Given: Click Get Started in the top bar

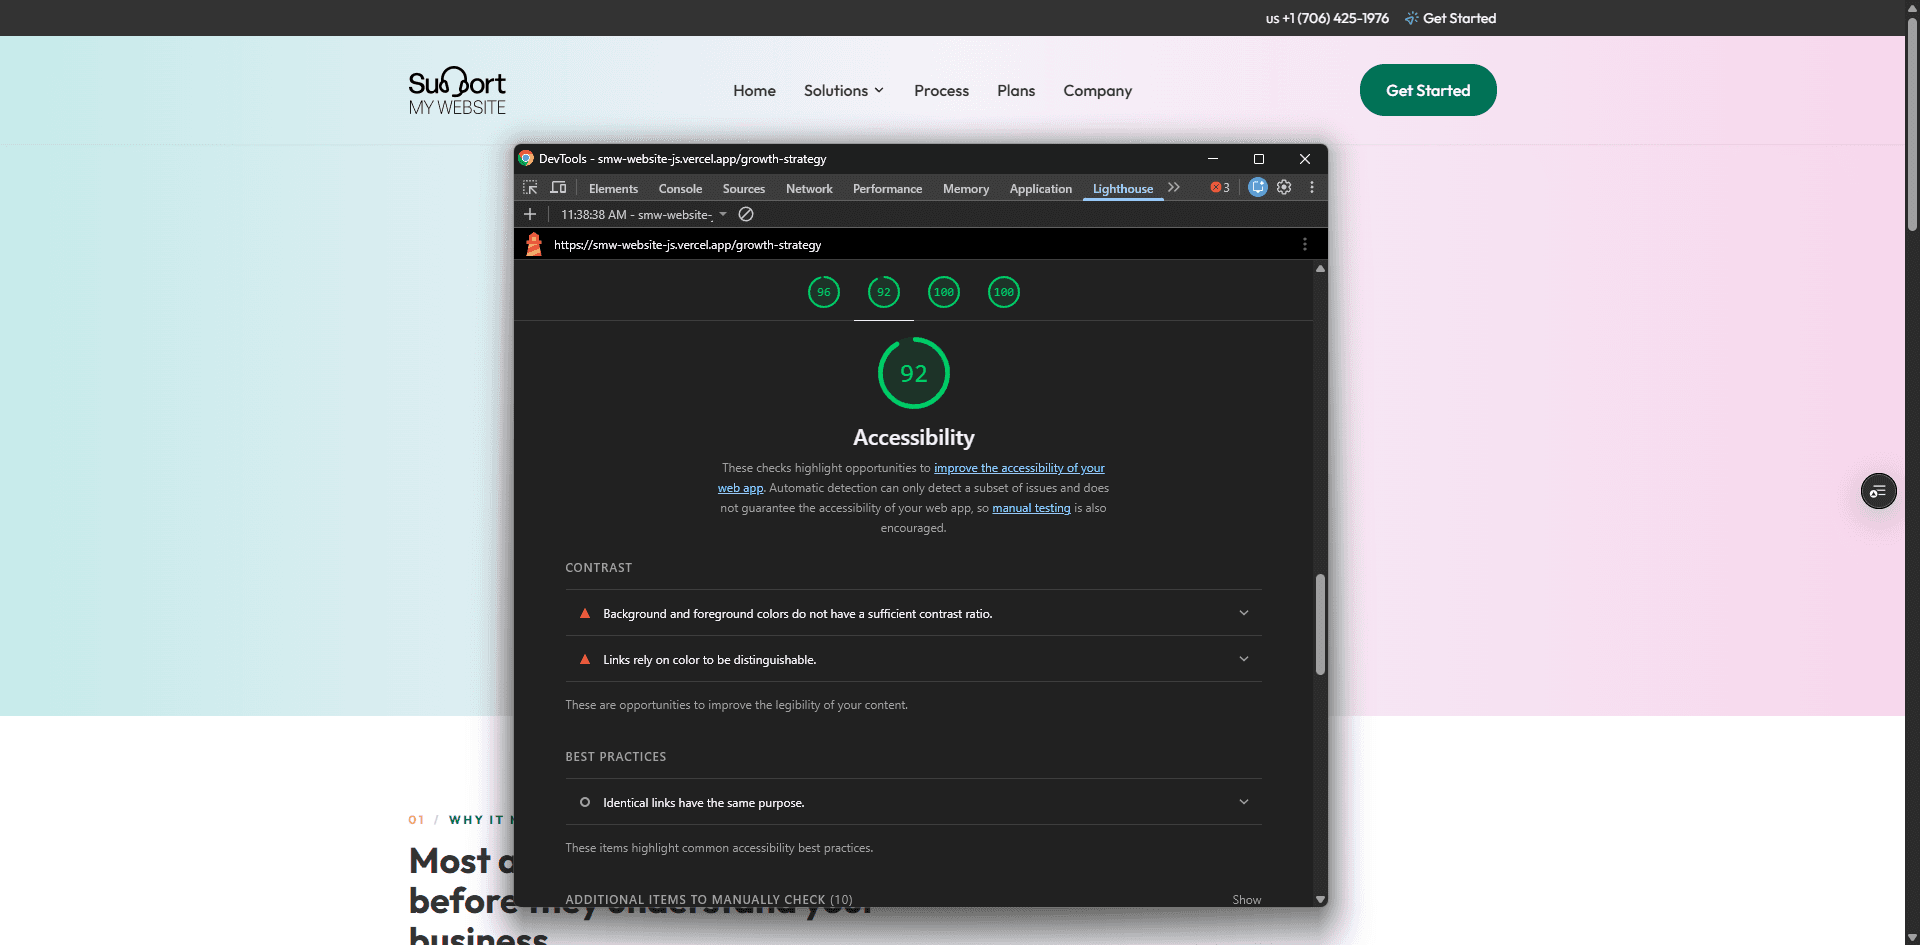Looking at the screenshot, I should [x=1450, y=18].
